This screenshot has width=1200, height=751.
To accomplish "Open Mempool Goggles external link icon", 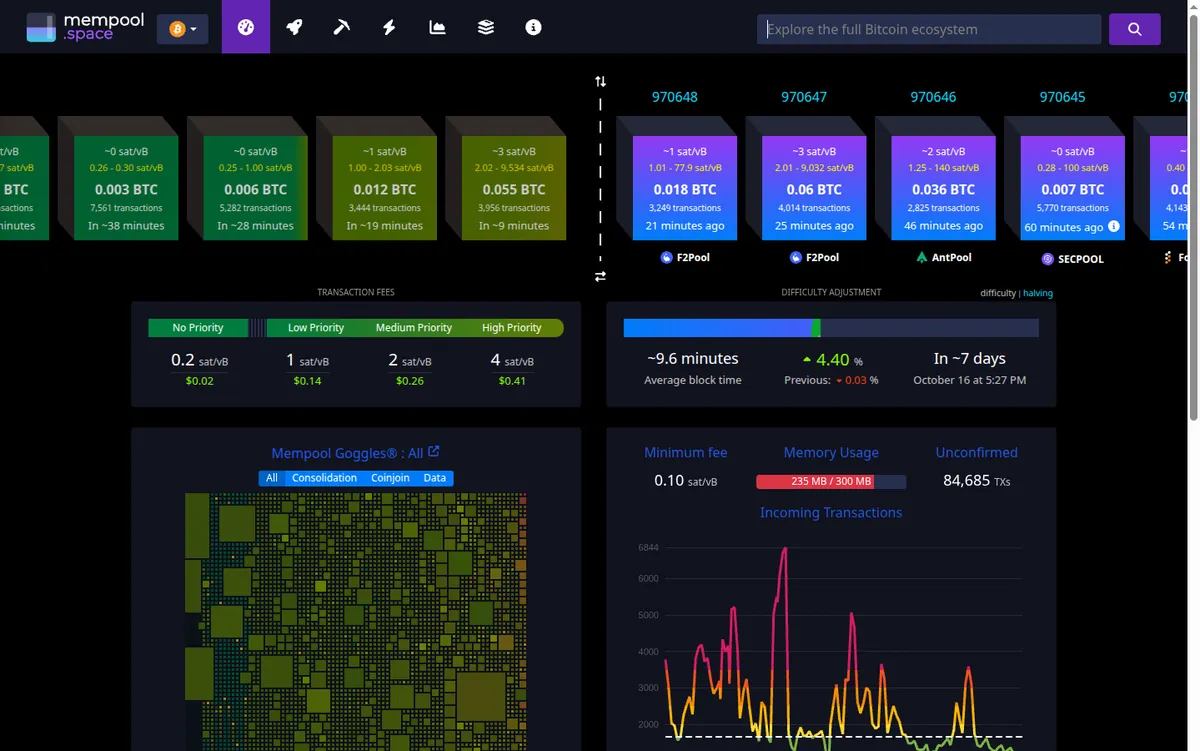I will point(434,452).
